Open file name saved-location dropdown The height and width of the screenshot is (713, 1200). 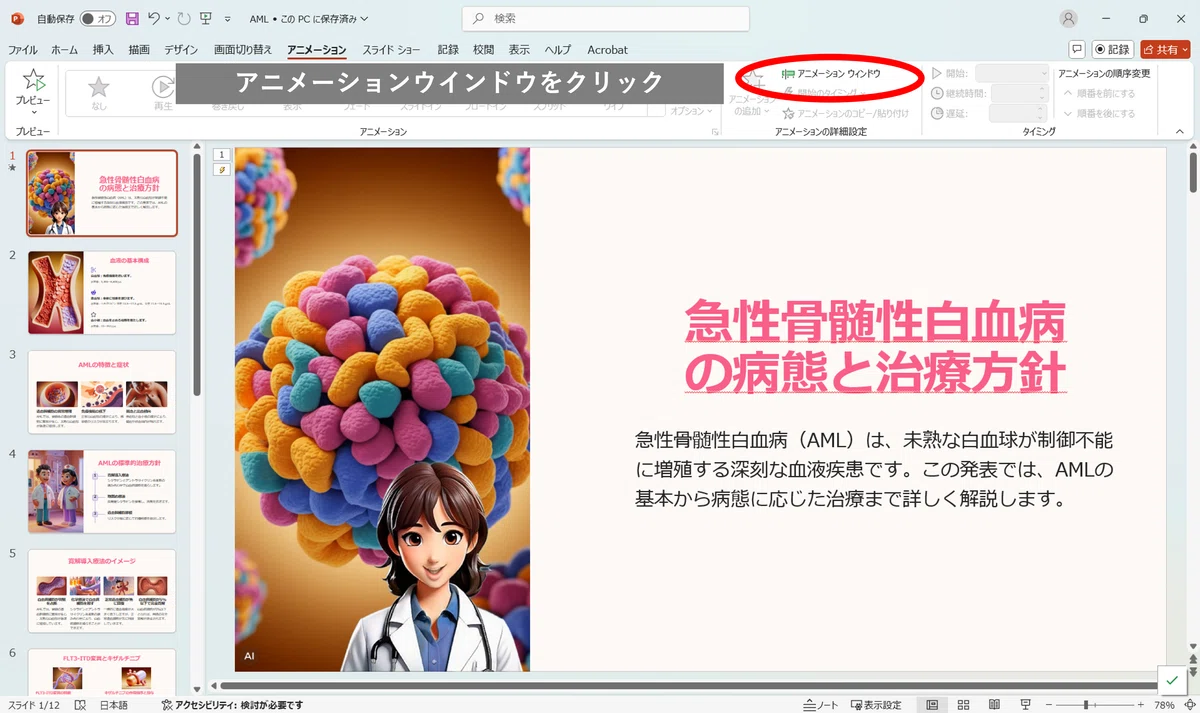pyautogui.click(x=363, y=19)
